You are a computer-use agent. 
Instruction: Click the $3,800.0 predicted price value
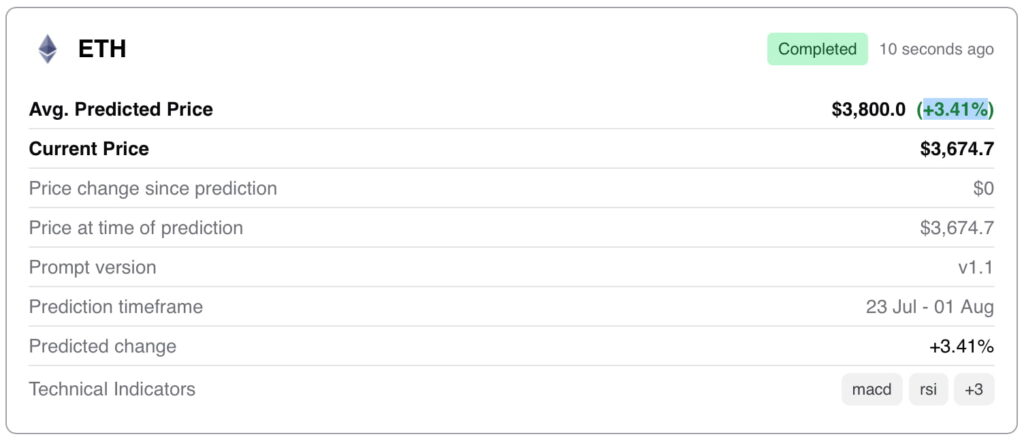click(x=868, y=109)
